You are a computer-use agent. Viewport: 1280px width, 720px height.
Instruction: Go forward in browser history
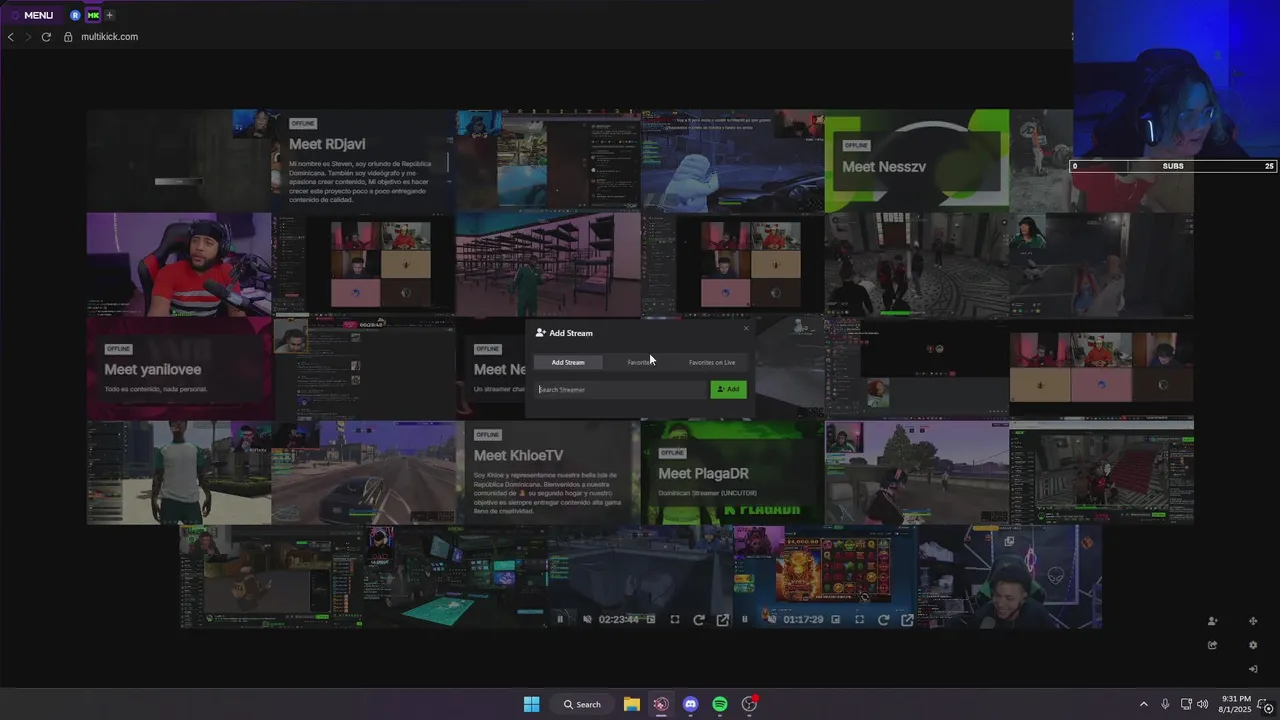(x=28, y=37)
